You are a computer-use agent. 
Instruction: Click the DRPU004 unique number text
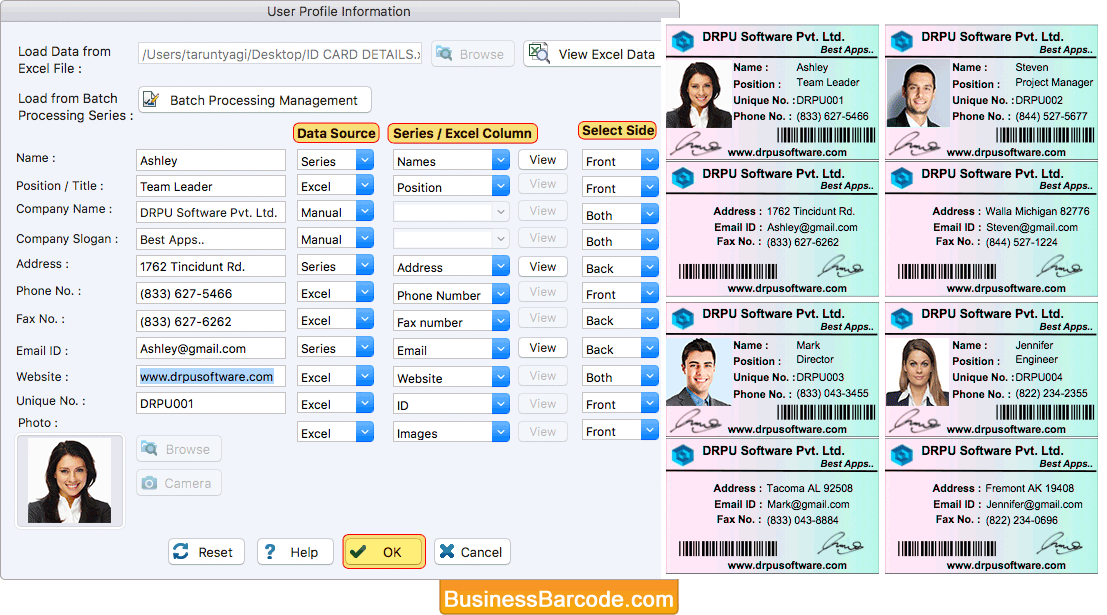pos(1039,377)
